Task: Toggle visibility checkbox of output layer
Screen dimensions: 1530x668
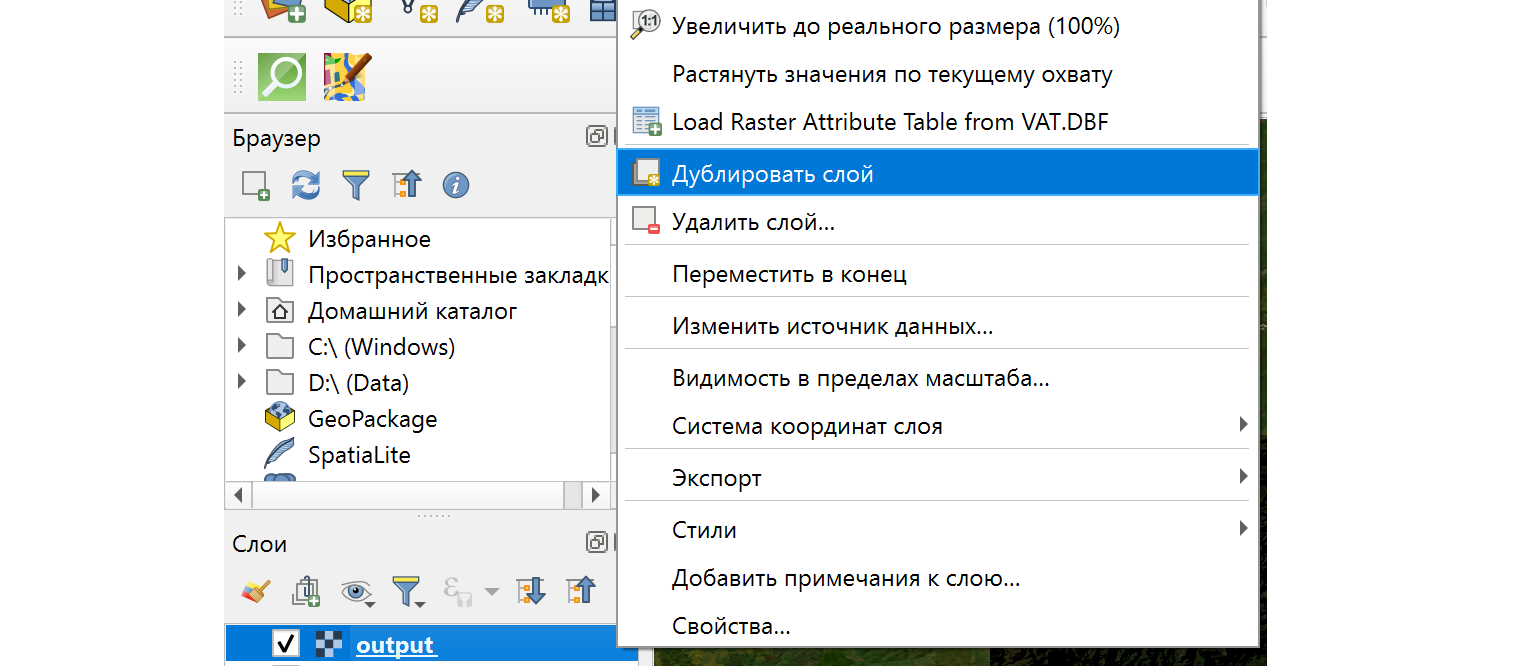Action: pos(286,645)
